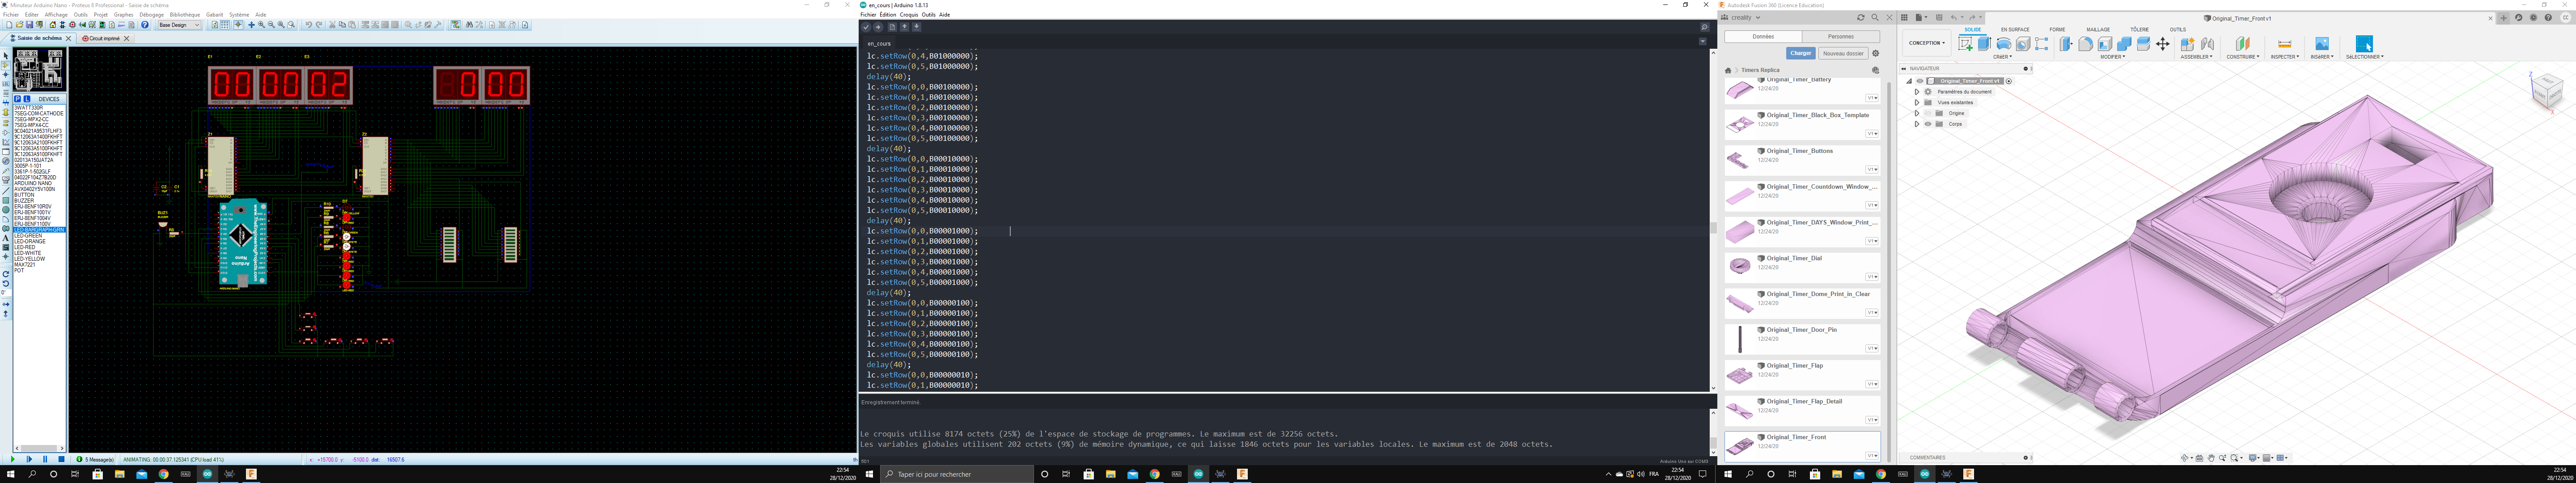2576x483 pixels.
Task: Click Proteus Save project disk icon
Action: click(x=30, y=25)
